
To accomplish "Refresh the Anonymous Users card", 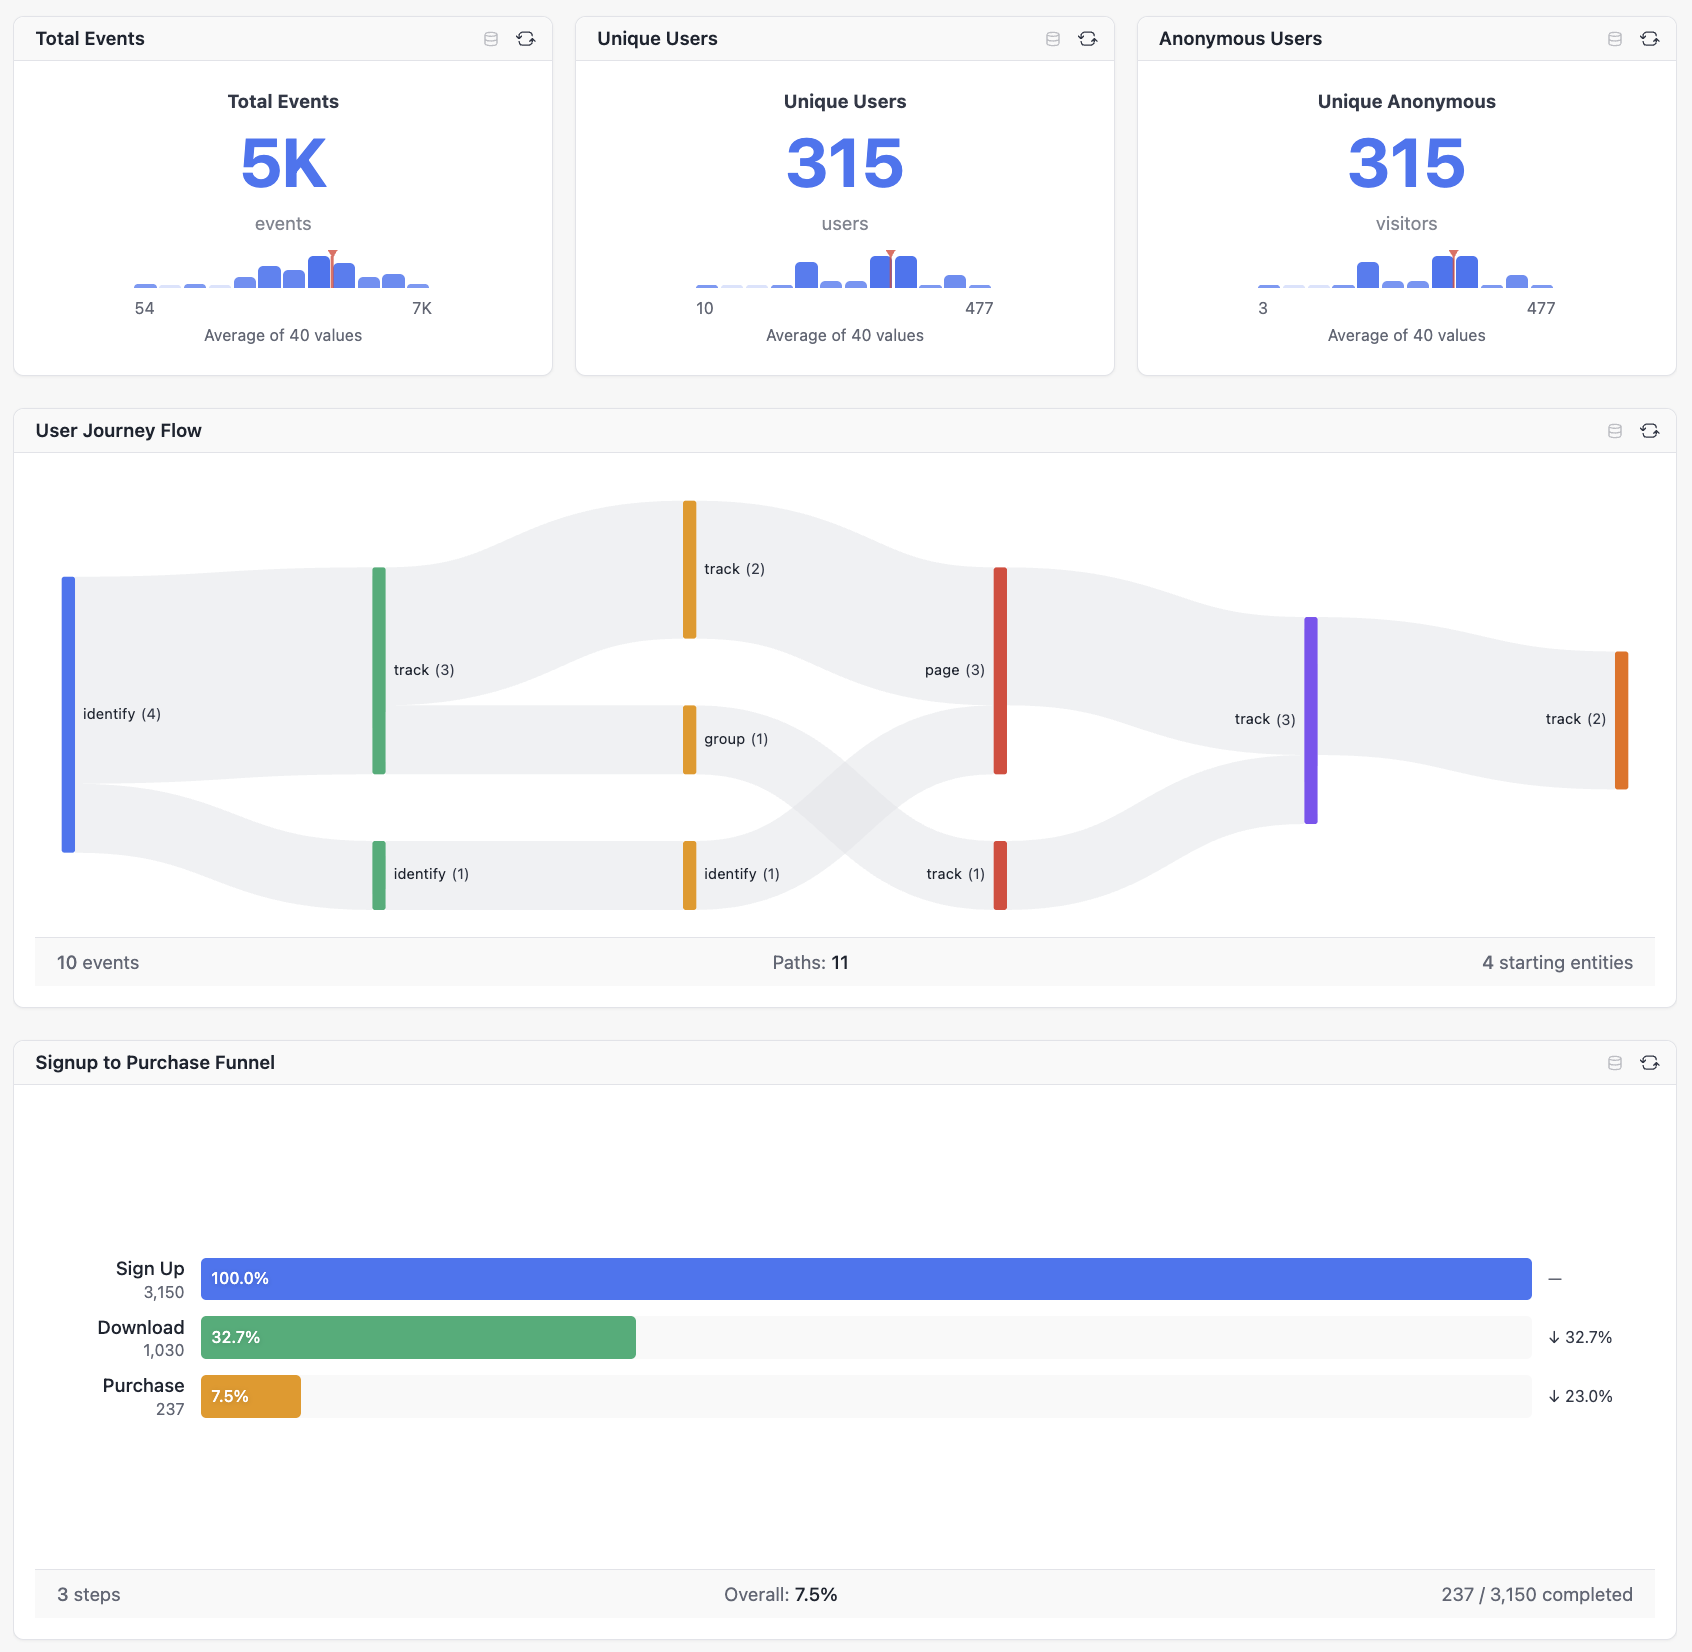I will pos(1650,38).
